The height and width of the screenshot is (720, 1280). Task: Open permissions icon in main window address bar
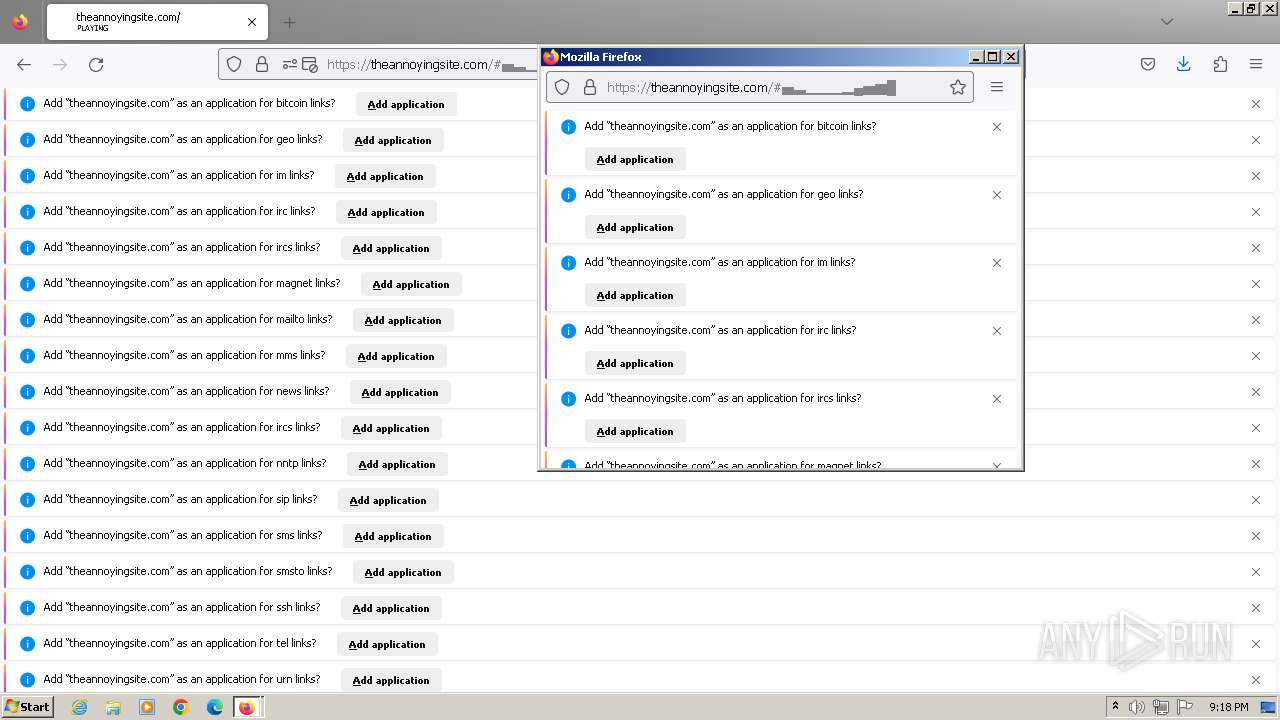[290, 64]
